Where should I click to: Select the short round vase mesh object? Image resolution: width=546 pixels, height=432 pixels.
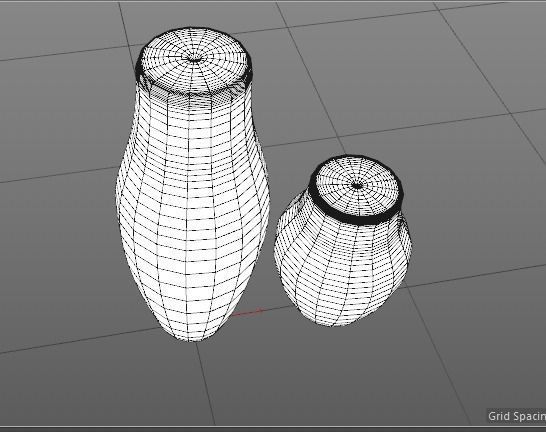(x=343, y=241)
